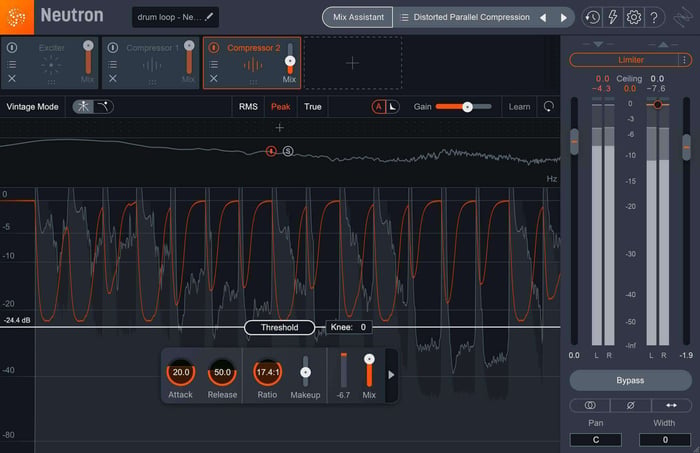
Task: Open Compressor 2 preset list icon
Action: coord(214,64)
